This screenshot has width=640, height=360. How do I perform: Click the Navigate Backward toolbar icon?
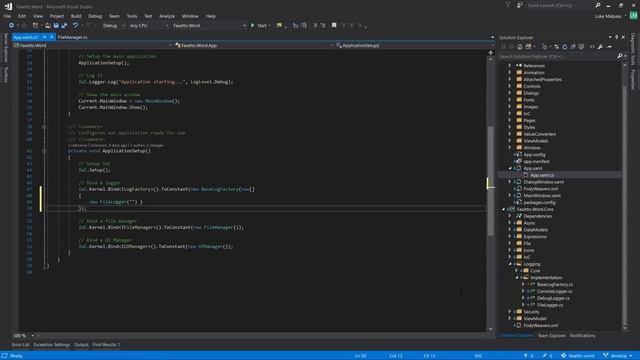pyautogui.click(x=11, y=25)
